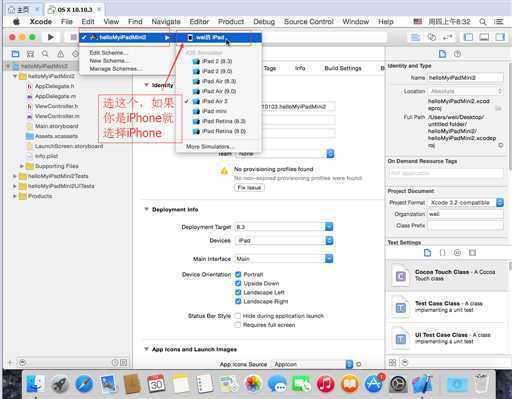Show the Quick Help inspector icon
512x399 pixels.
tap(457, 54)
